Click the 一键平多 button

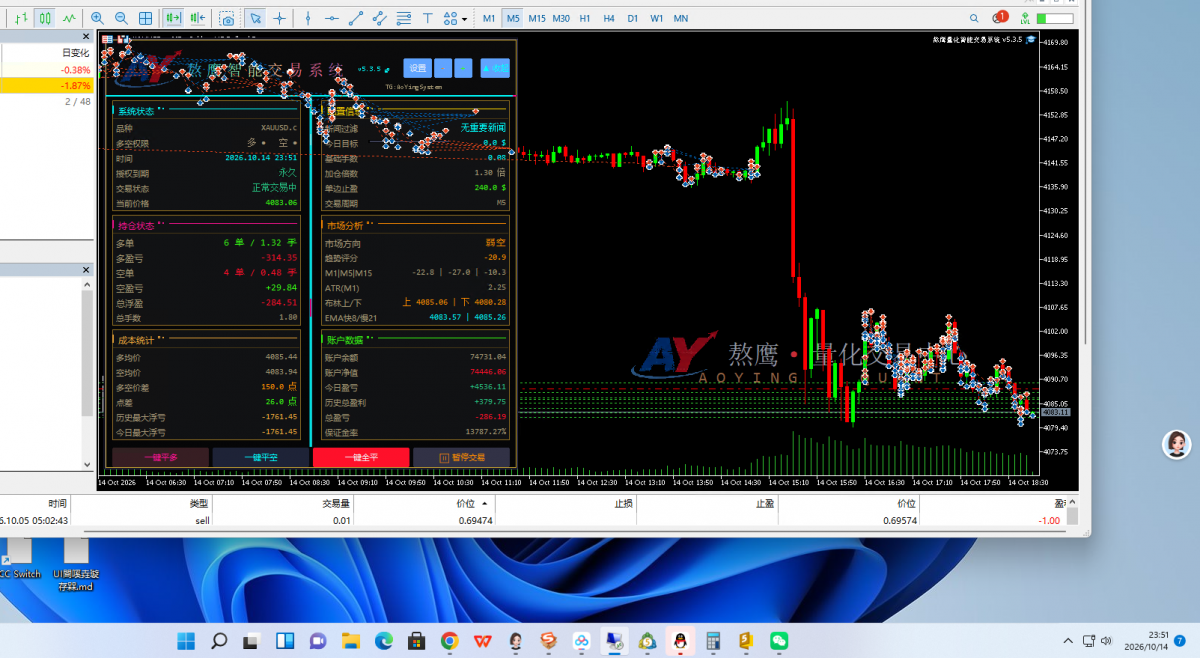click(160, 457)
